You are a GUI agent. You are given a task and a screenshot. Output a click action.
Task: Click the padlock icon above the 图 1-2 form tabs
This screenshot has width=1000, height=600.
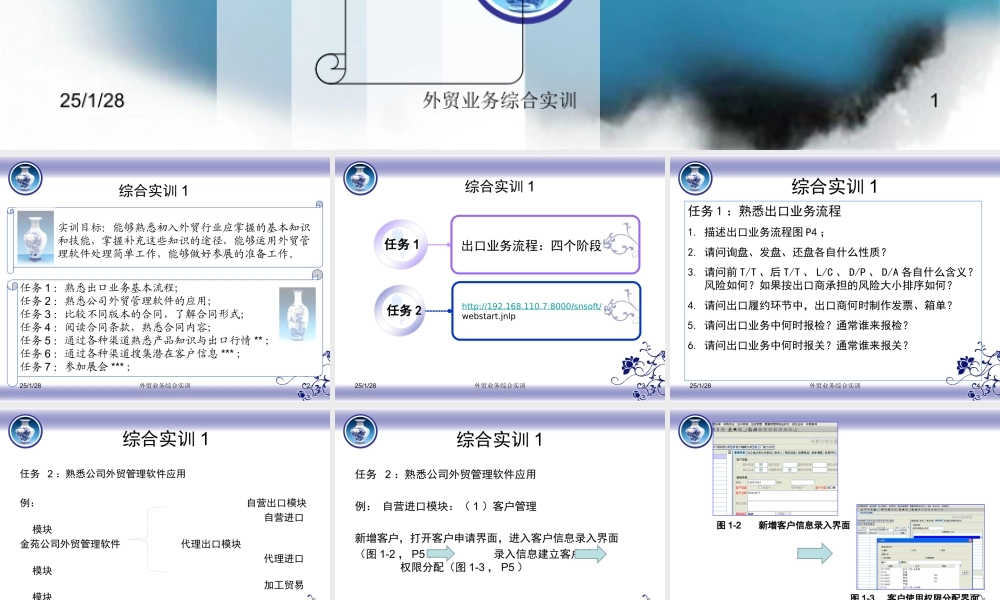coord(729,452)
